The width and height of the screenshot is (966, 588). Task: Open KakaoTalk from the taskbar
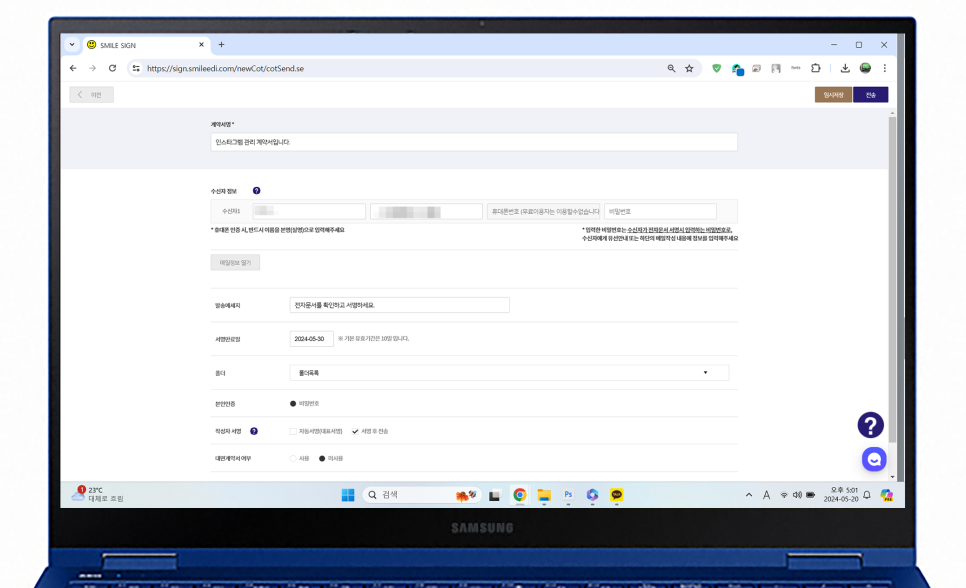pos(616,495)
